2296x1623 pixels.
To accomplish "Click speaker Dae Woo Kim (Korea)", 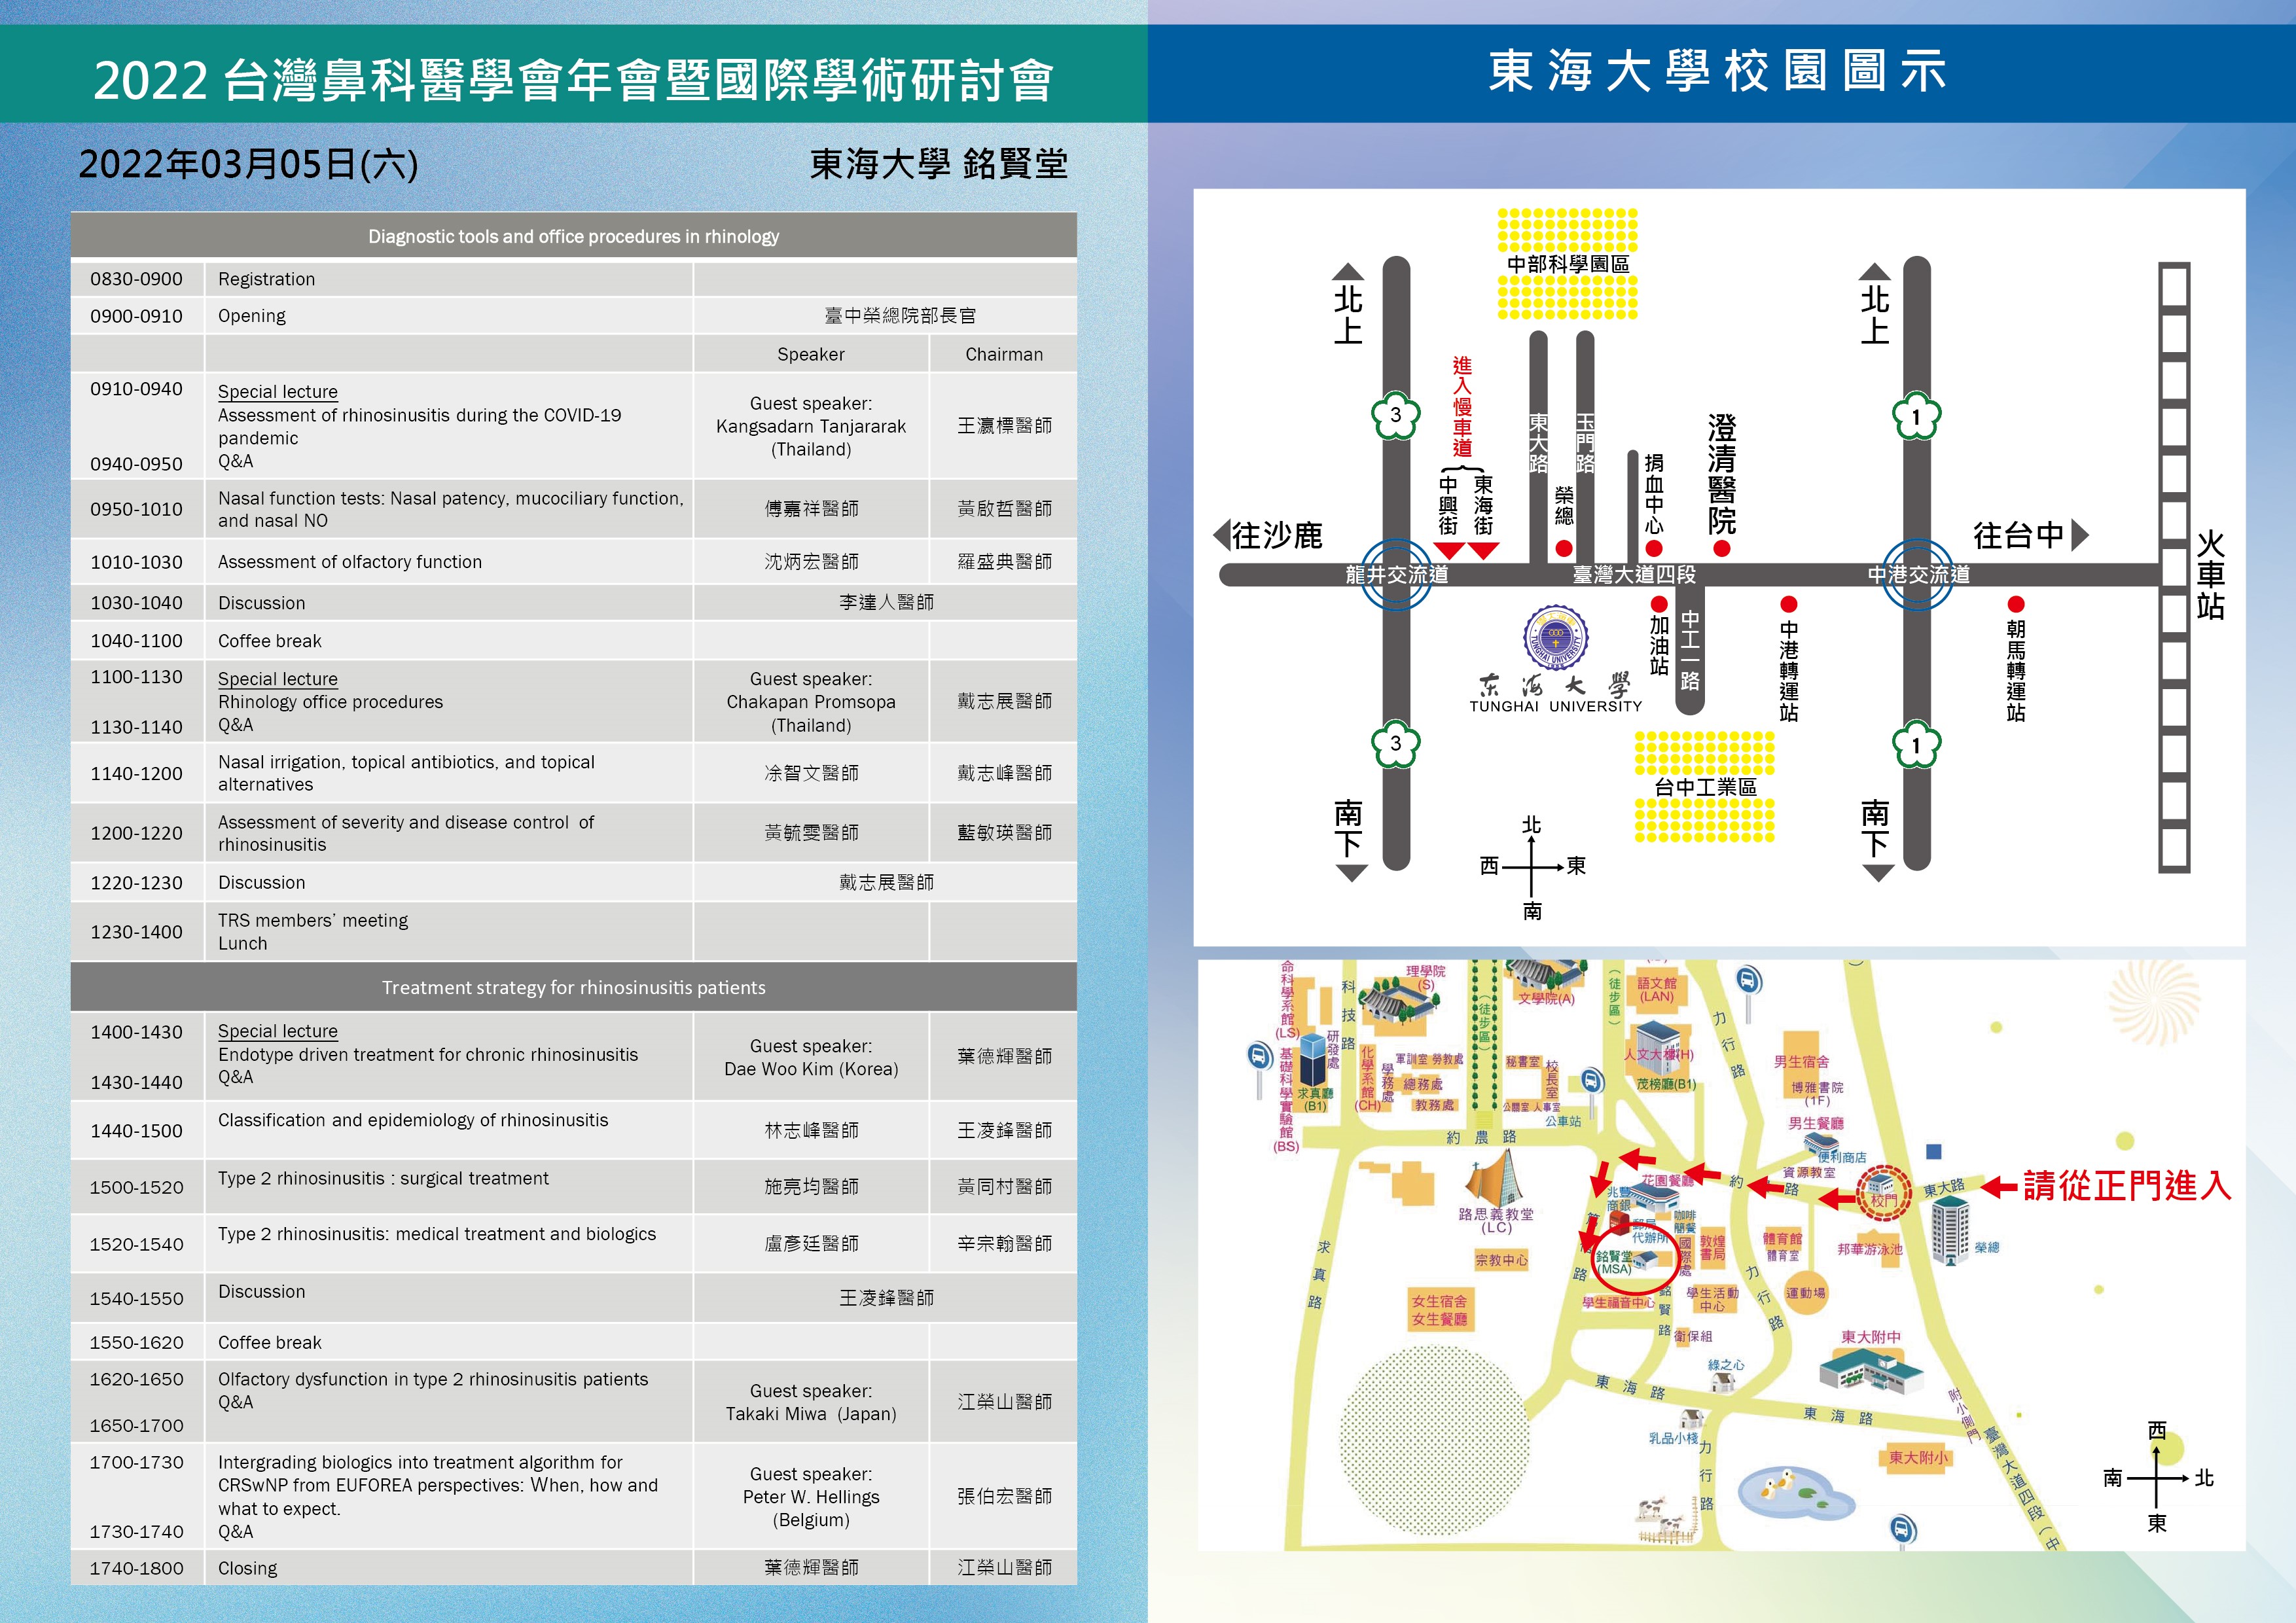I will [x=811, y=1069].
